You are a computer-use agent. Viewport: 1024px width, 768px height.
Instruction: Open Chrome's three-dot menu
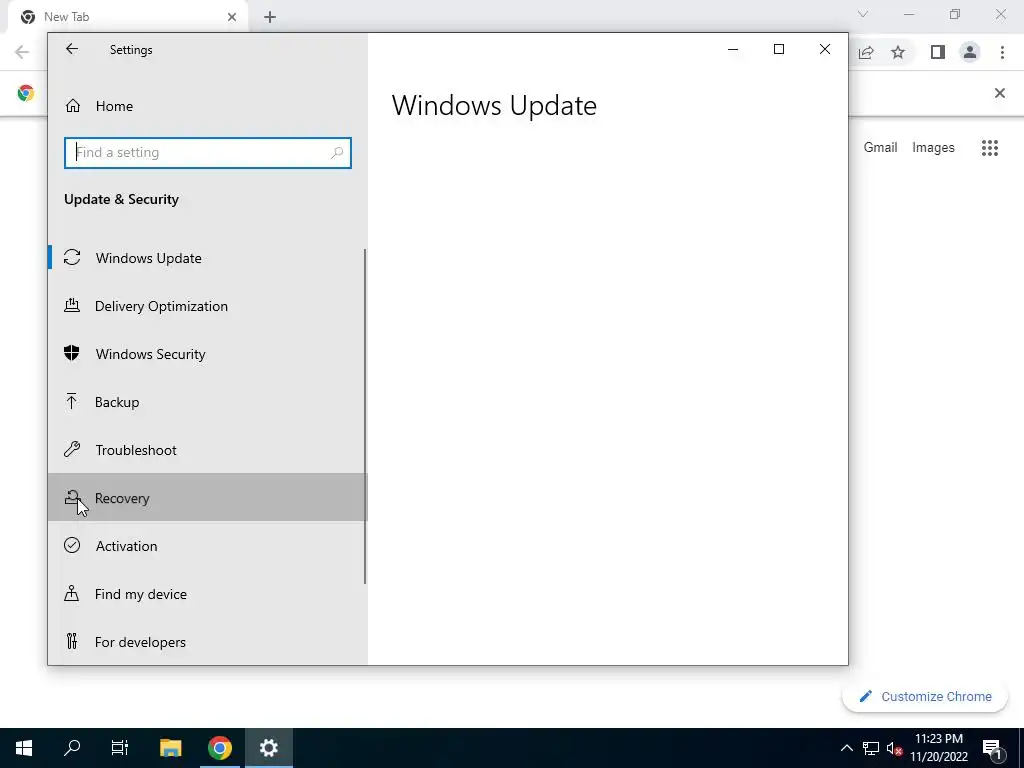click(1002, 52)
